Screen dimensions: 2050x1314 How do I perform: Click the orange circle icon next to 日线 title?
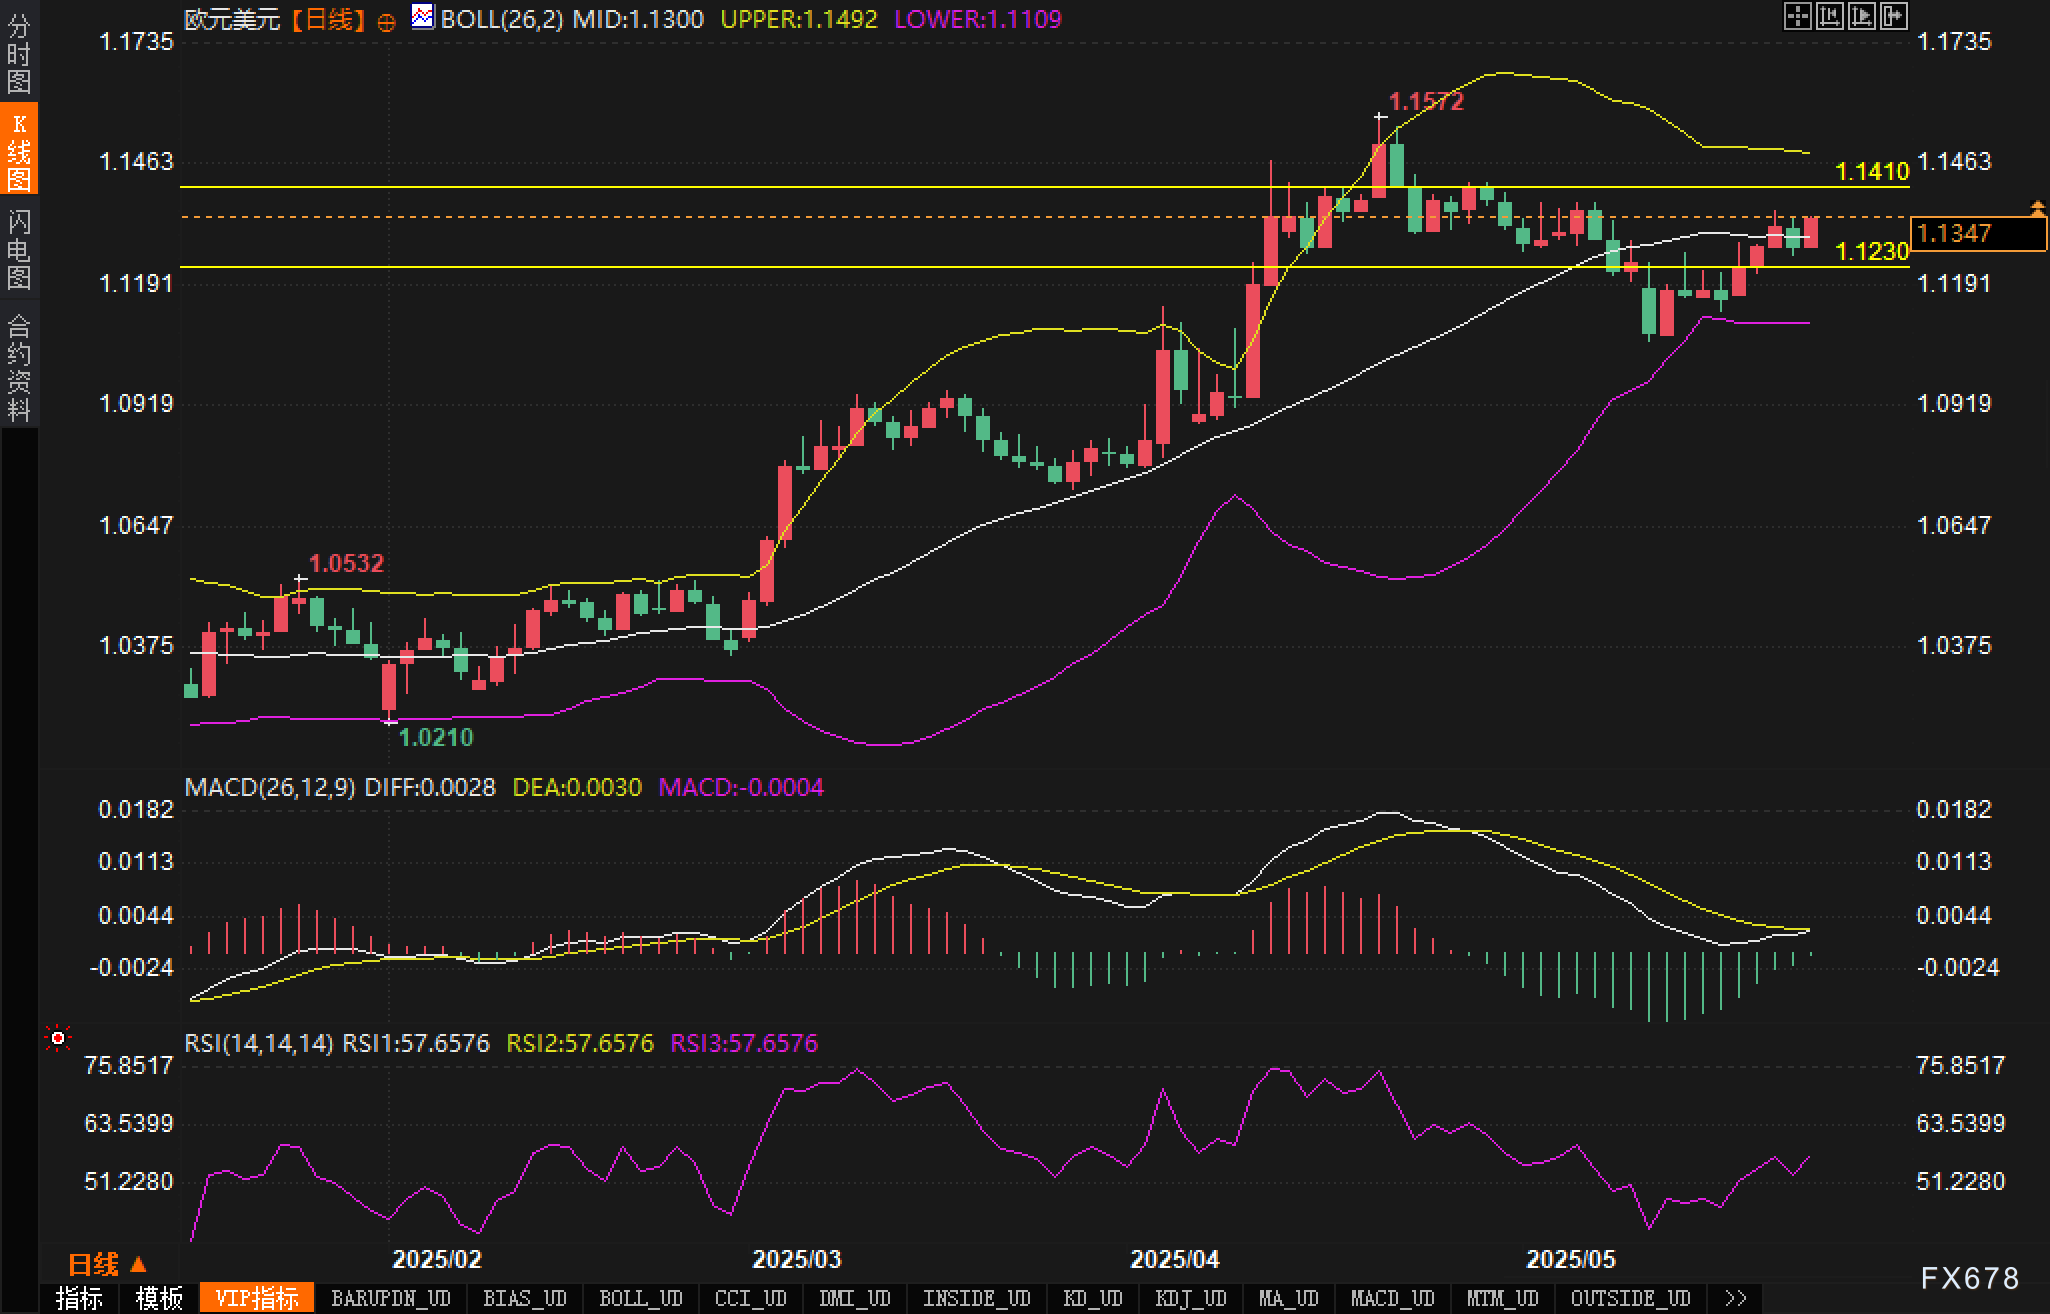(x=386, y=23)
